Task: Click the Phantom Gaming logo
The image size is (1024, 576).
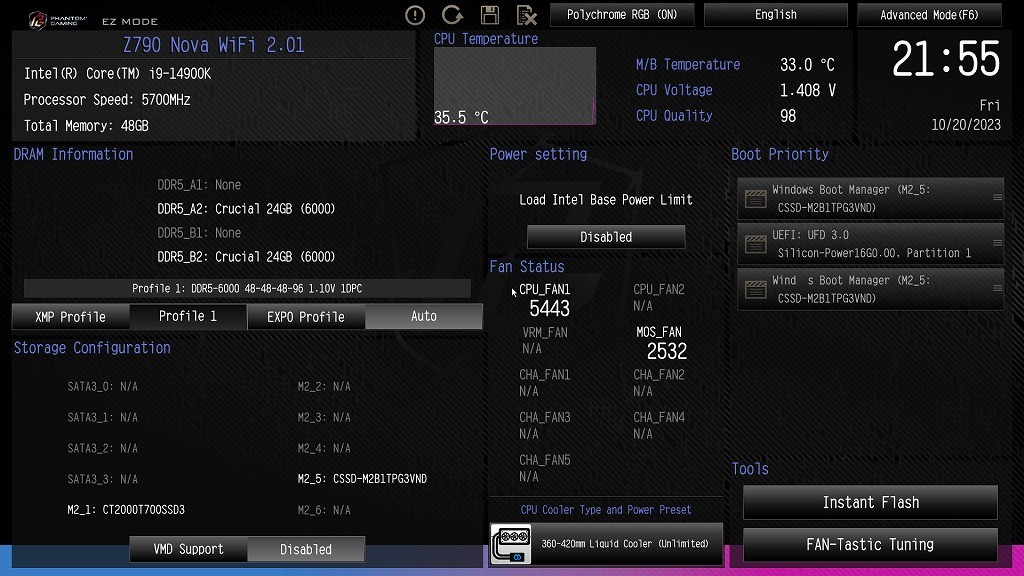Action: [x=57, y=21]
